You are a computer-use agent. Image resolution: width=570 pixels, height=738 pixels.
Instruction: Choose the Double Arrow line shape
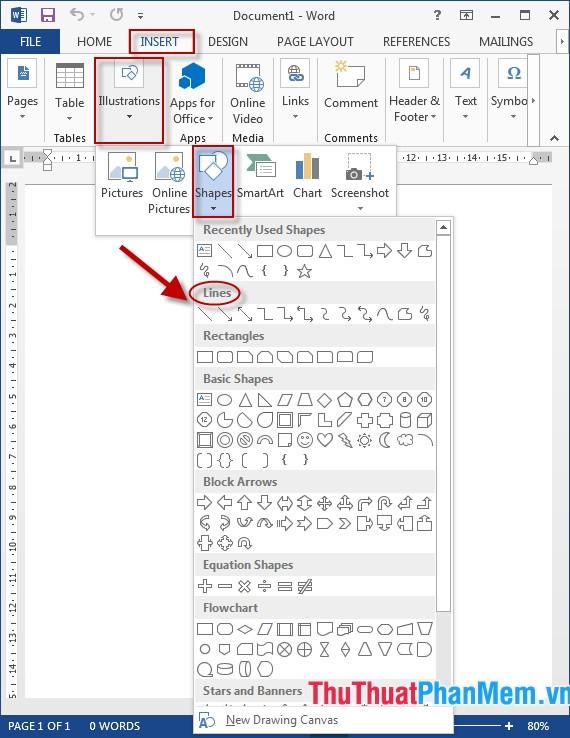point(245,314)
